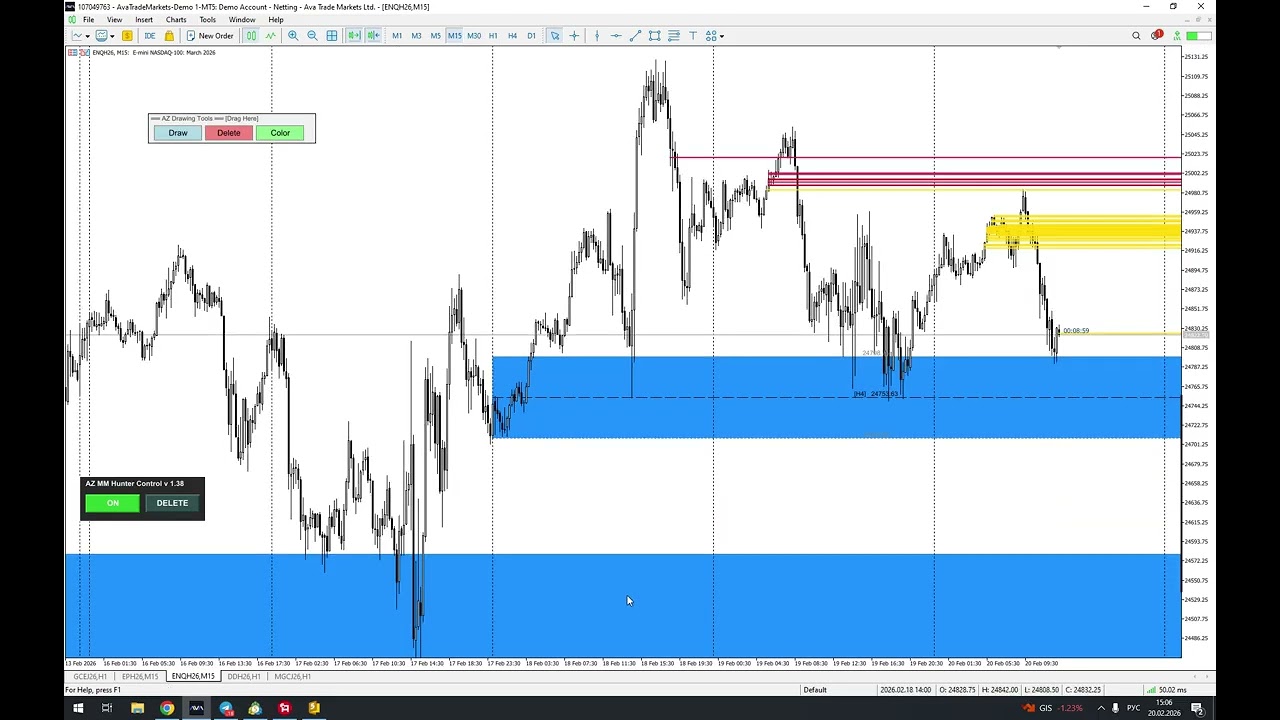Open the notifications icon with red badge

(x=1157, y=36)
